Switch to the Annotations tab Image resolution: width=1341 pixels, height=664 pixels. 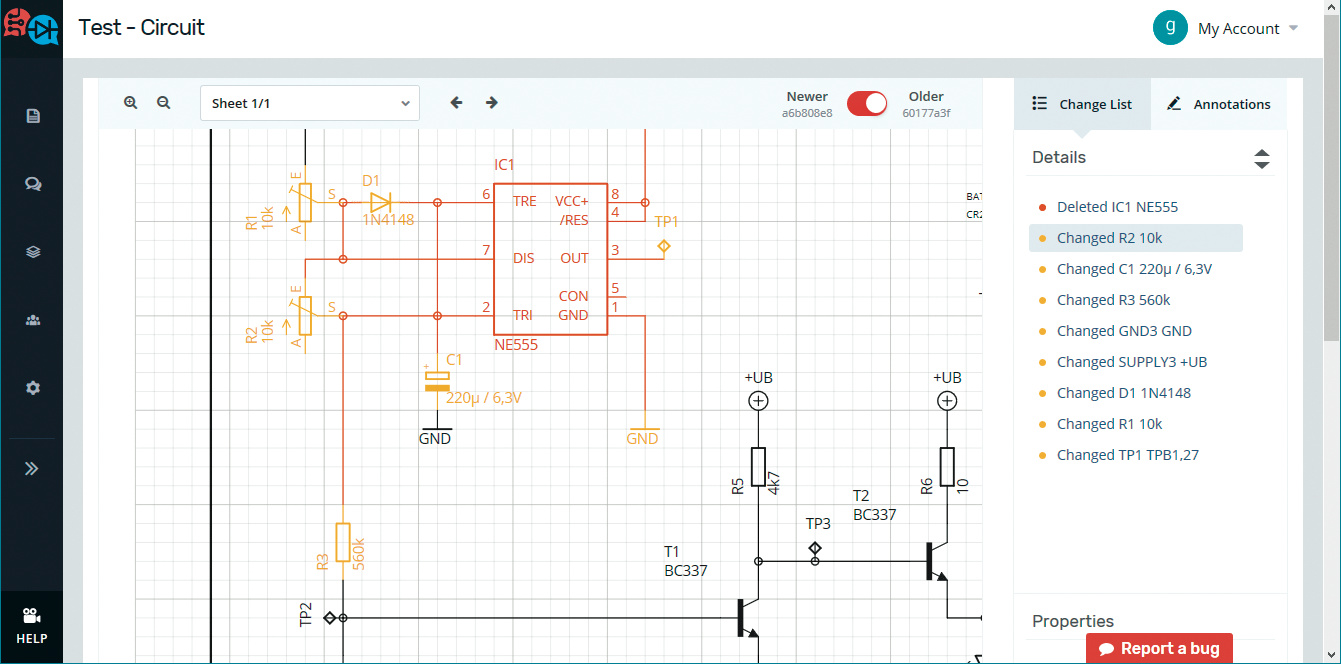1218,104
